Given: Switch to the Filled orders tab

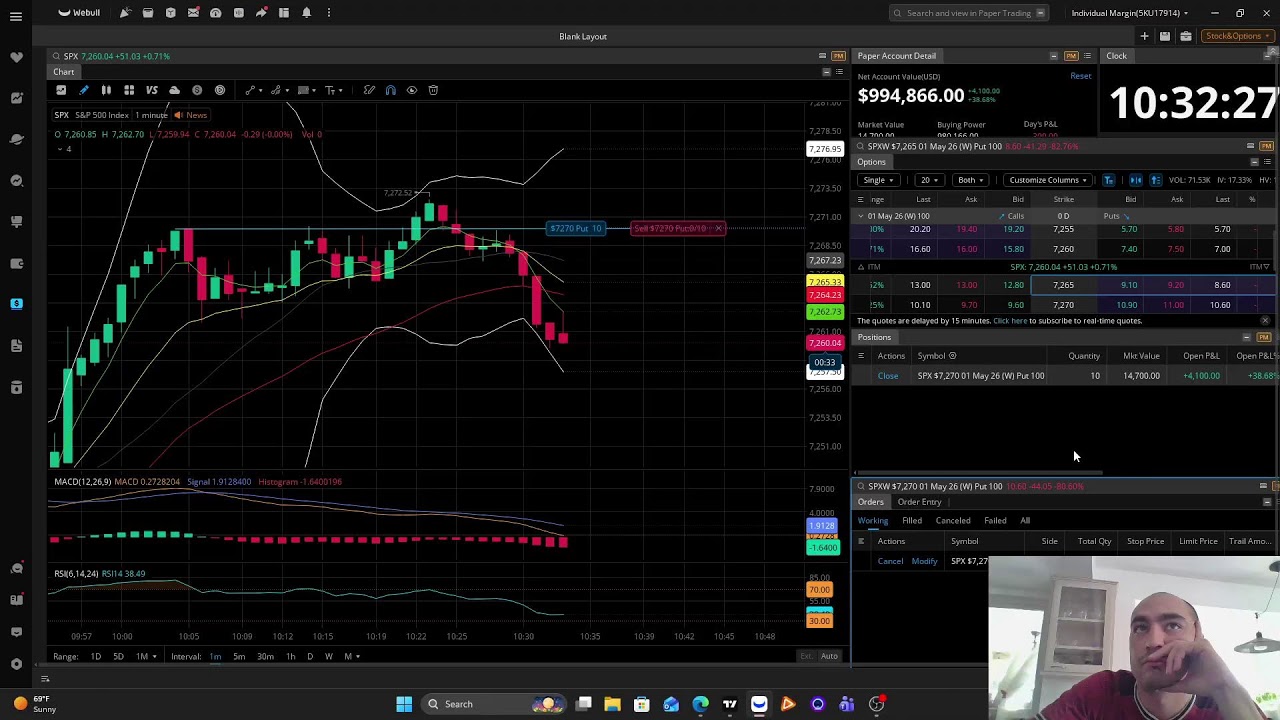Looking at the screenshot, I should (x=912, y=520).
